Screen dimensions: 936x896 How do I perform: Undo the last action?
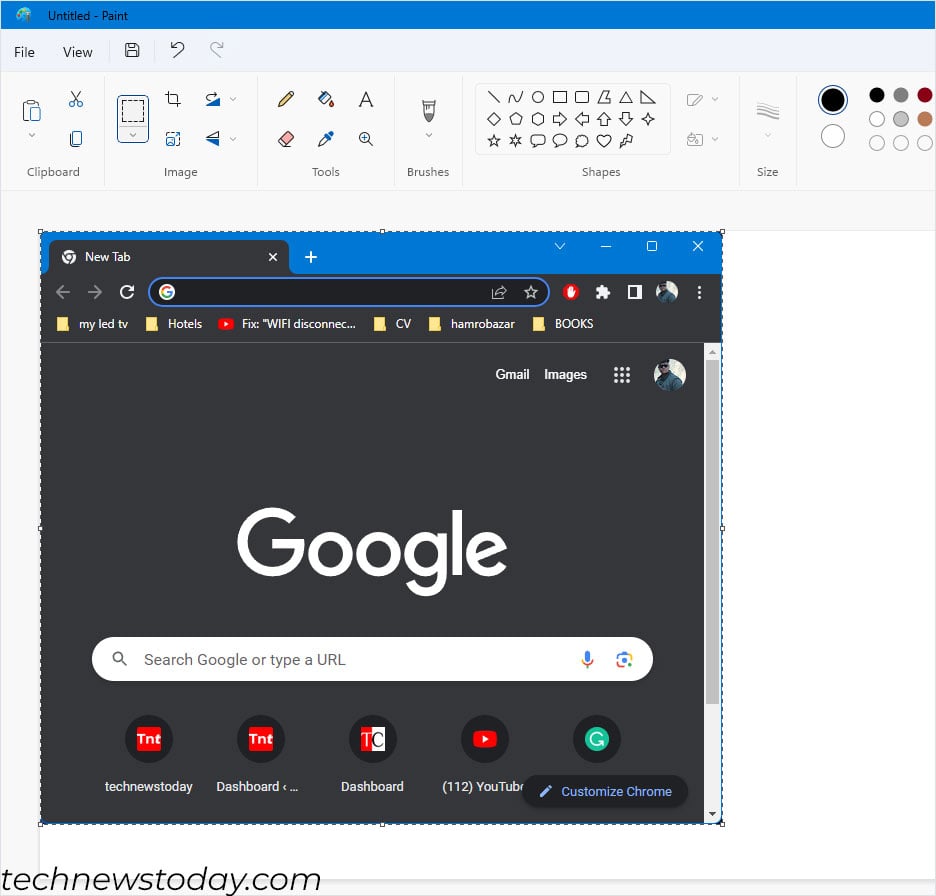click(177, 51)
